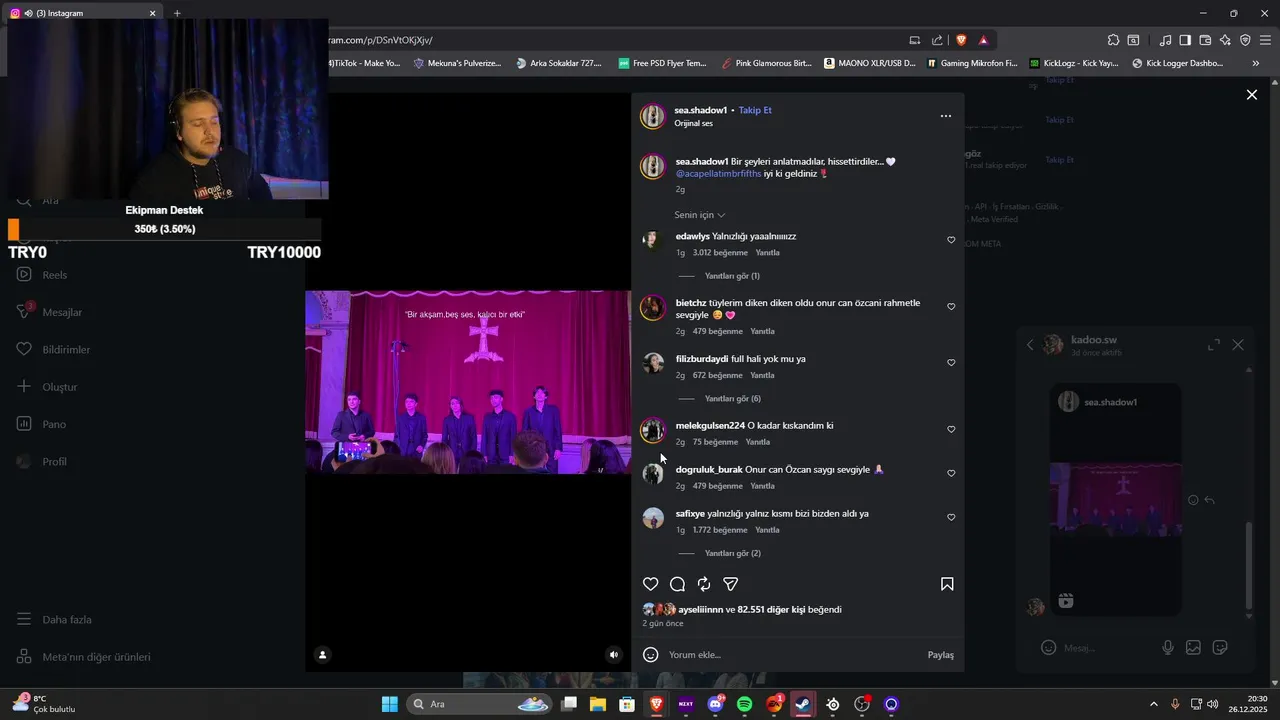Expand the 6 replies under filizburdaydi's comment
The width and height of the screenshot is (1280, 720).
(733, 399)
